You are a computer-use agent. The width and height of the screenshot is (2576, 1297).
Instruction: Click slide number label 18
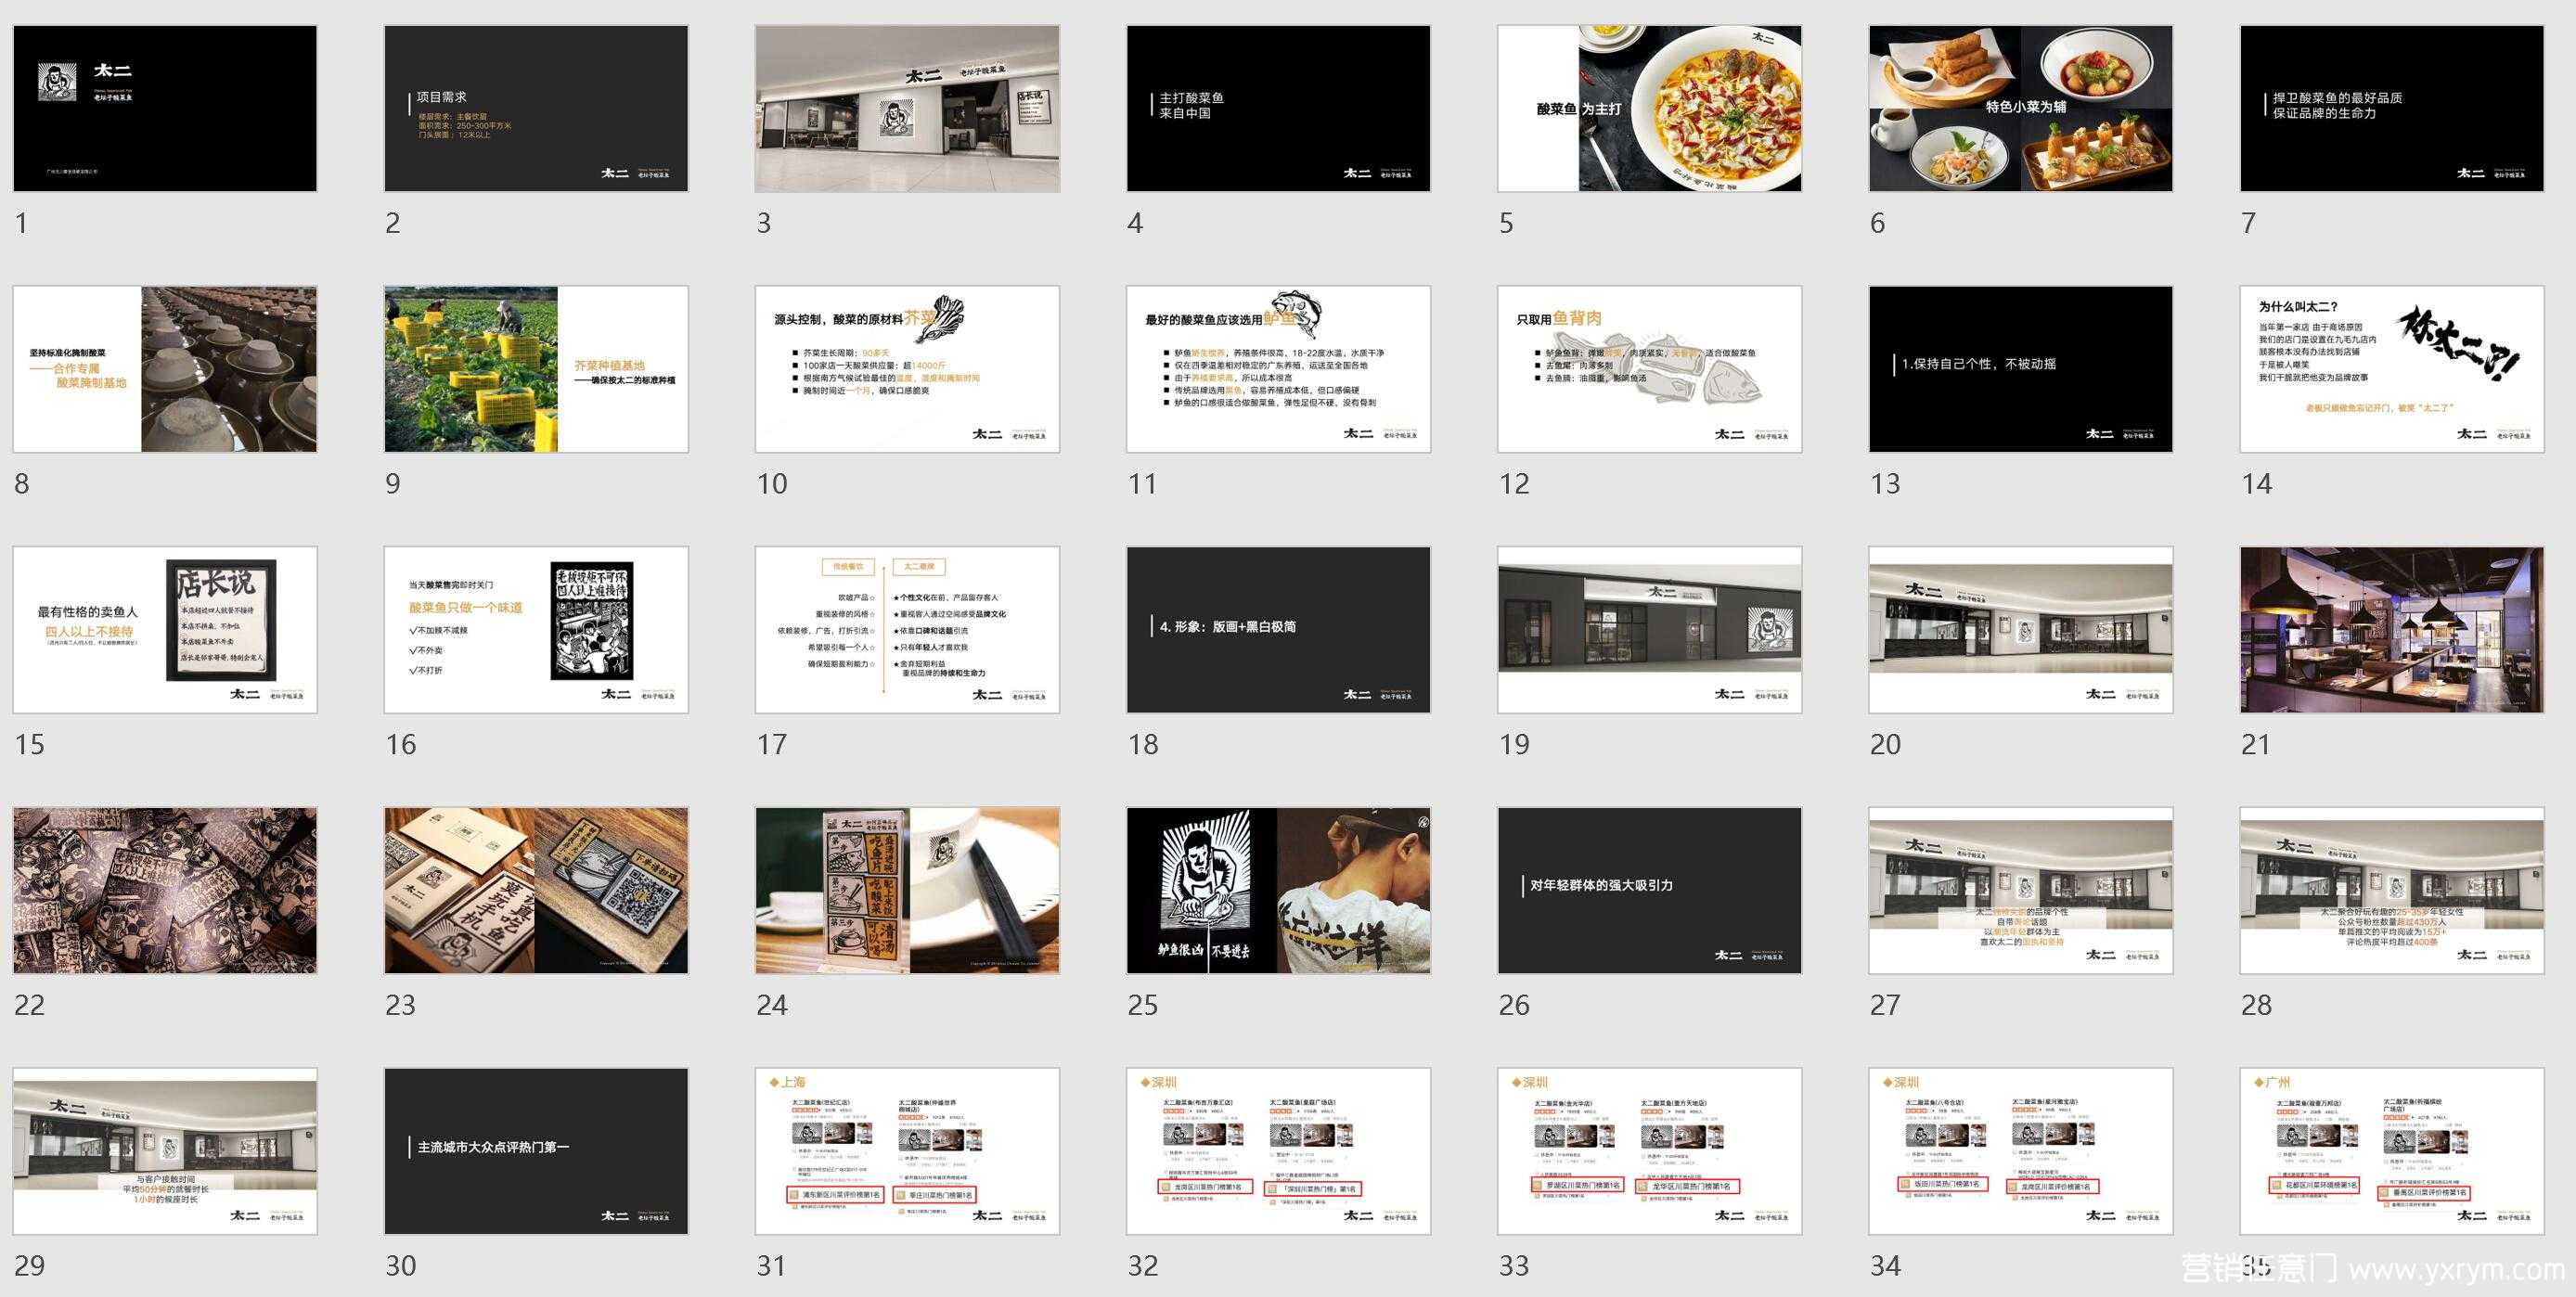click(x=1143, y=745)
